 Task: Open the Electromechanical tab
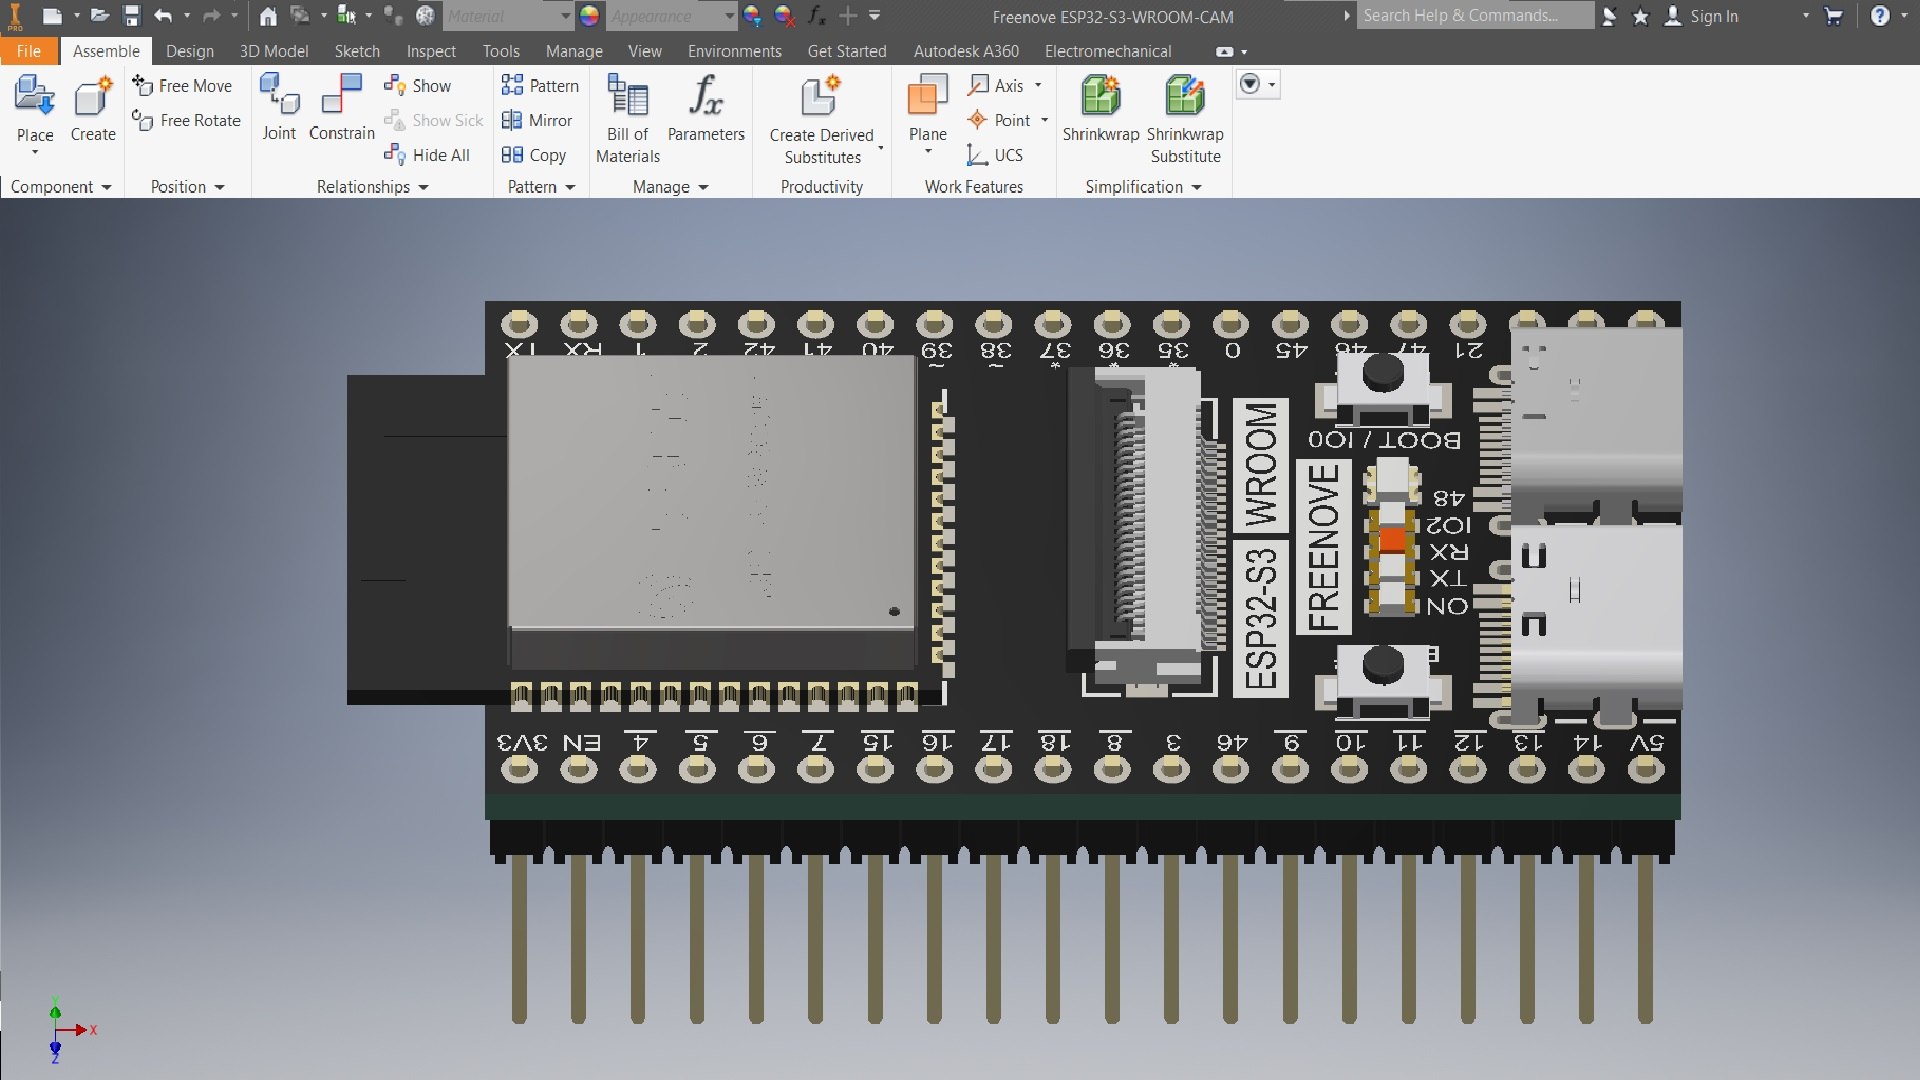(1108, 51)
